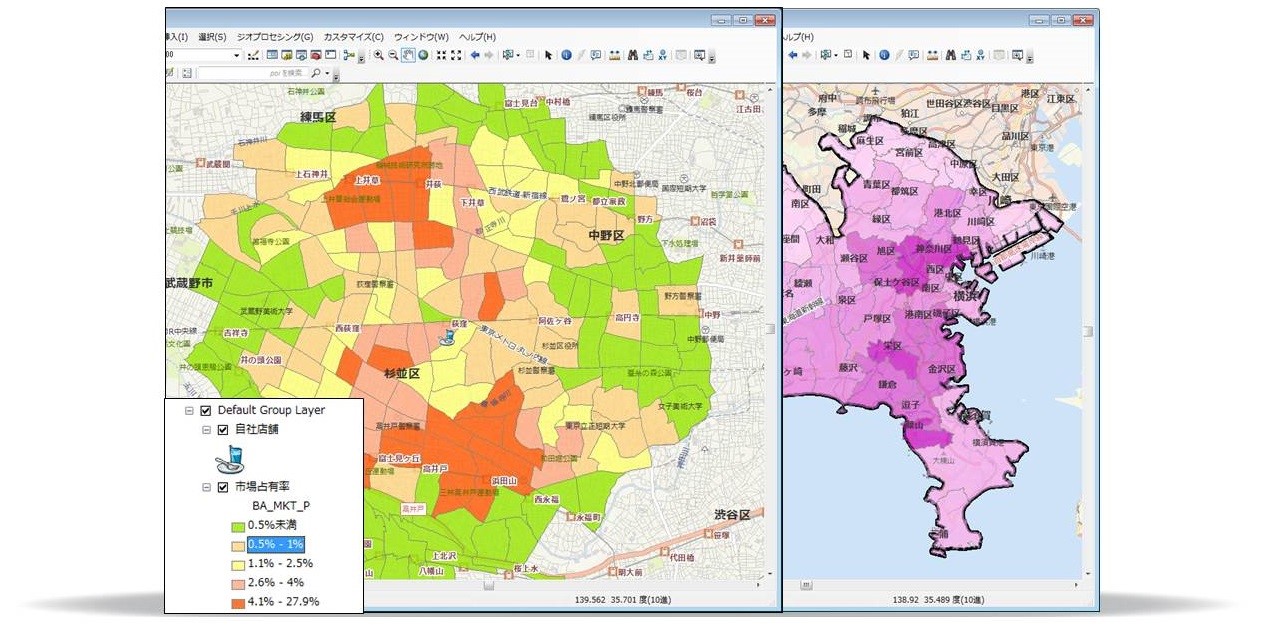
Task: Open the カスタマイズ(C) menu
Action: tap(353, 37)
